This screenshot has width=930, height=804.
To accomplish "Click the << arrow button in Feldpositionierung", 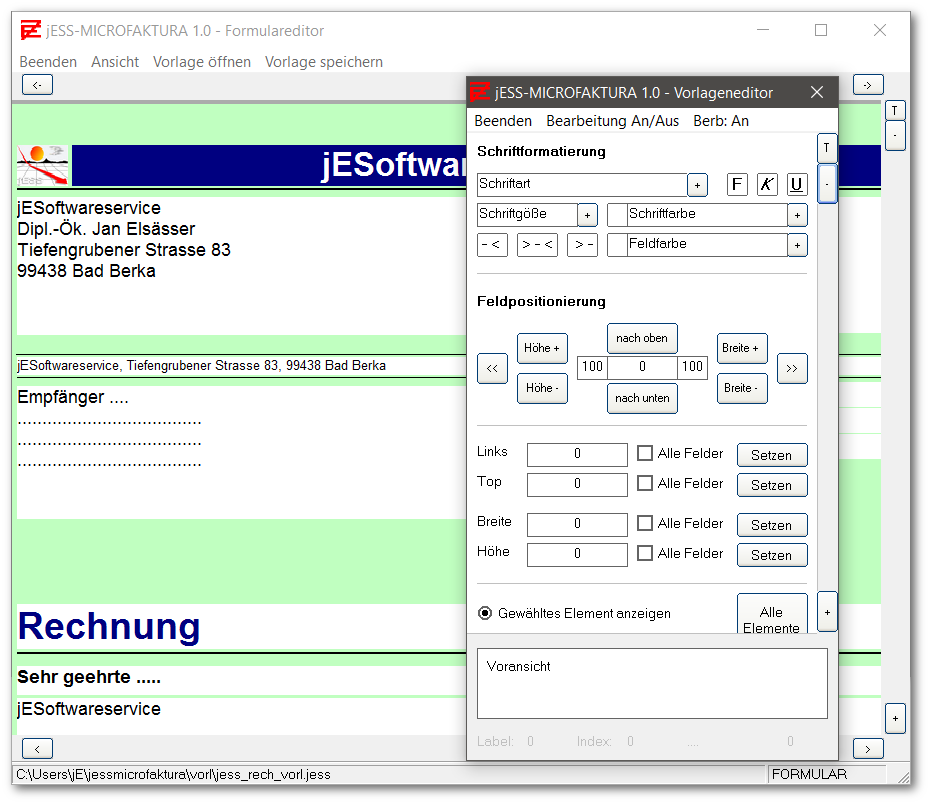I will tap(492, 368).
